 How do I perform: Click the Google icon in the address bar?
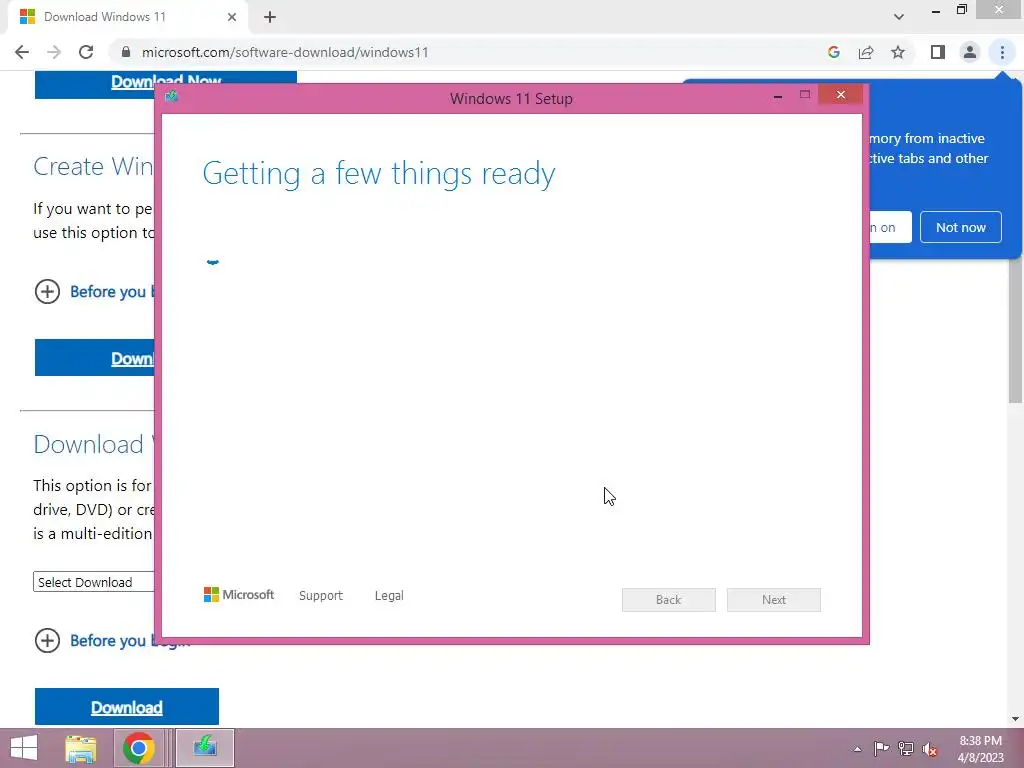coord(833,52)
